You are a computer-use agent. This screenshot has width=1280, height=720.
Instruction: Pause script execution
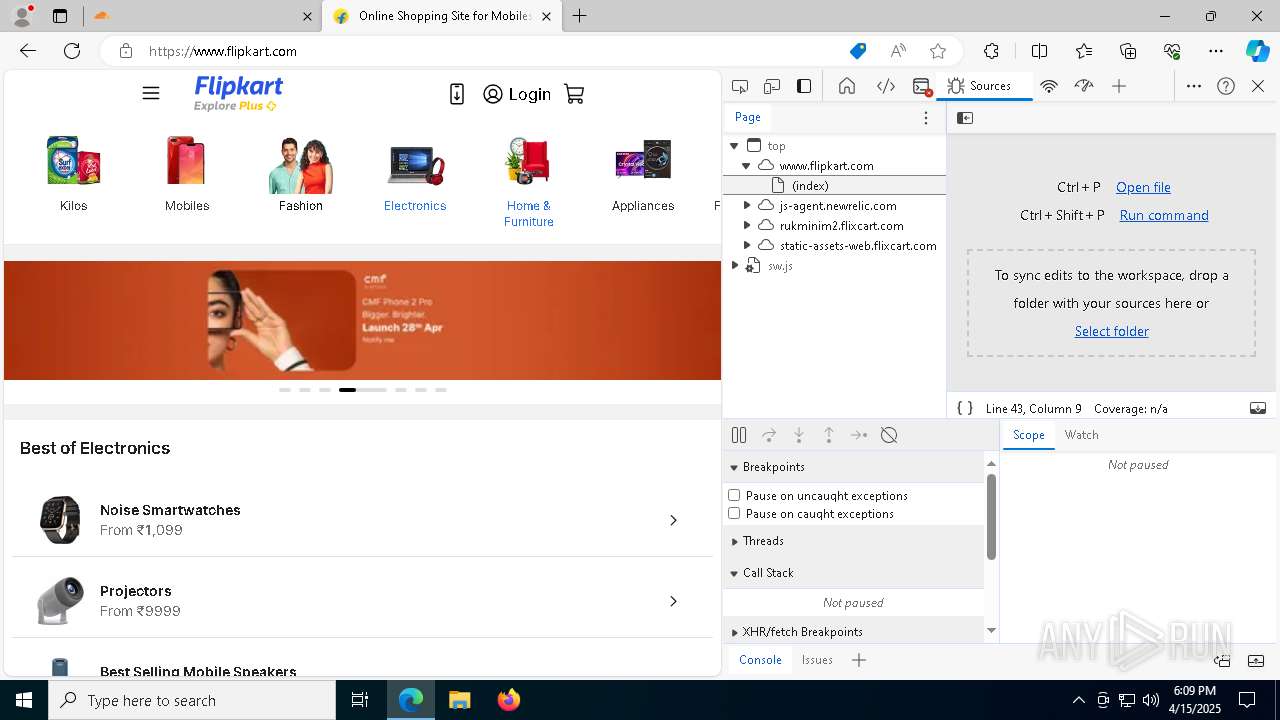(x=739, y=435)
